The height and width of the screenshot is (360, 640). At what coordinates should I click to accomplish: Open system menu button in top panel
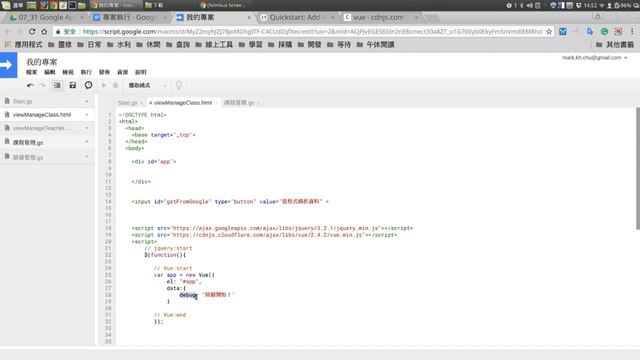(12, 5)
